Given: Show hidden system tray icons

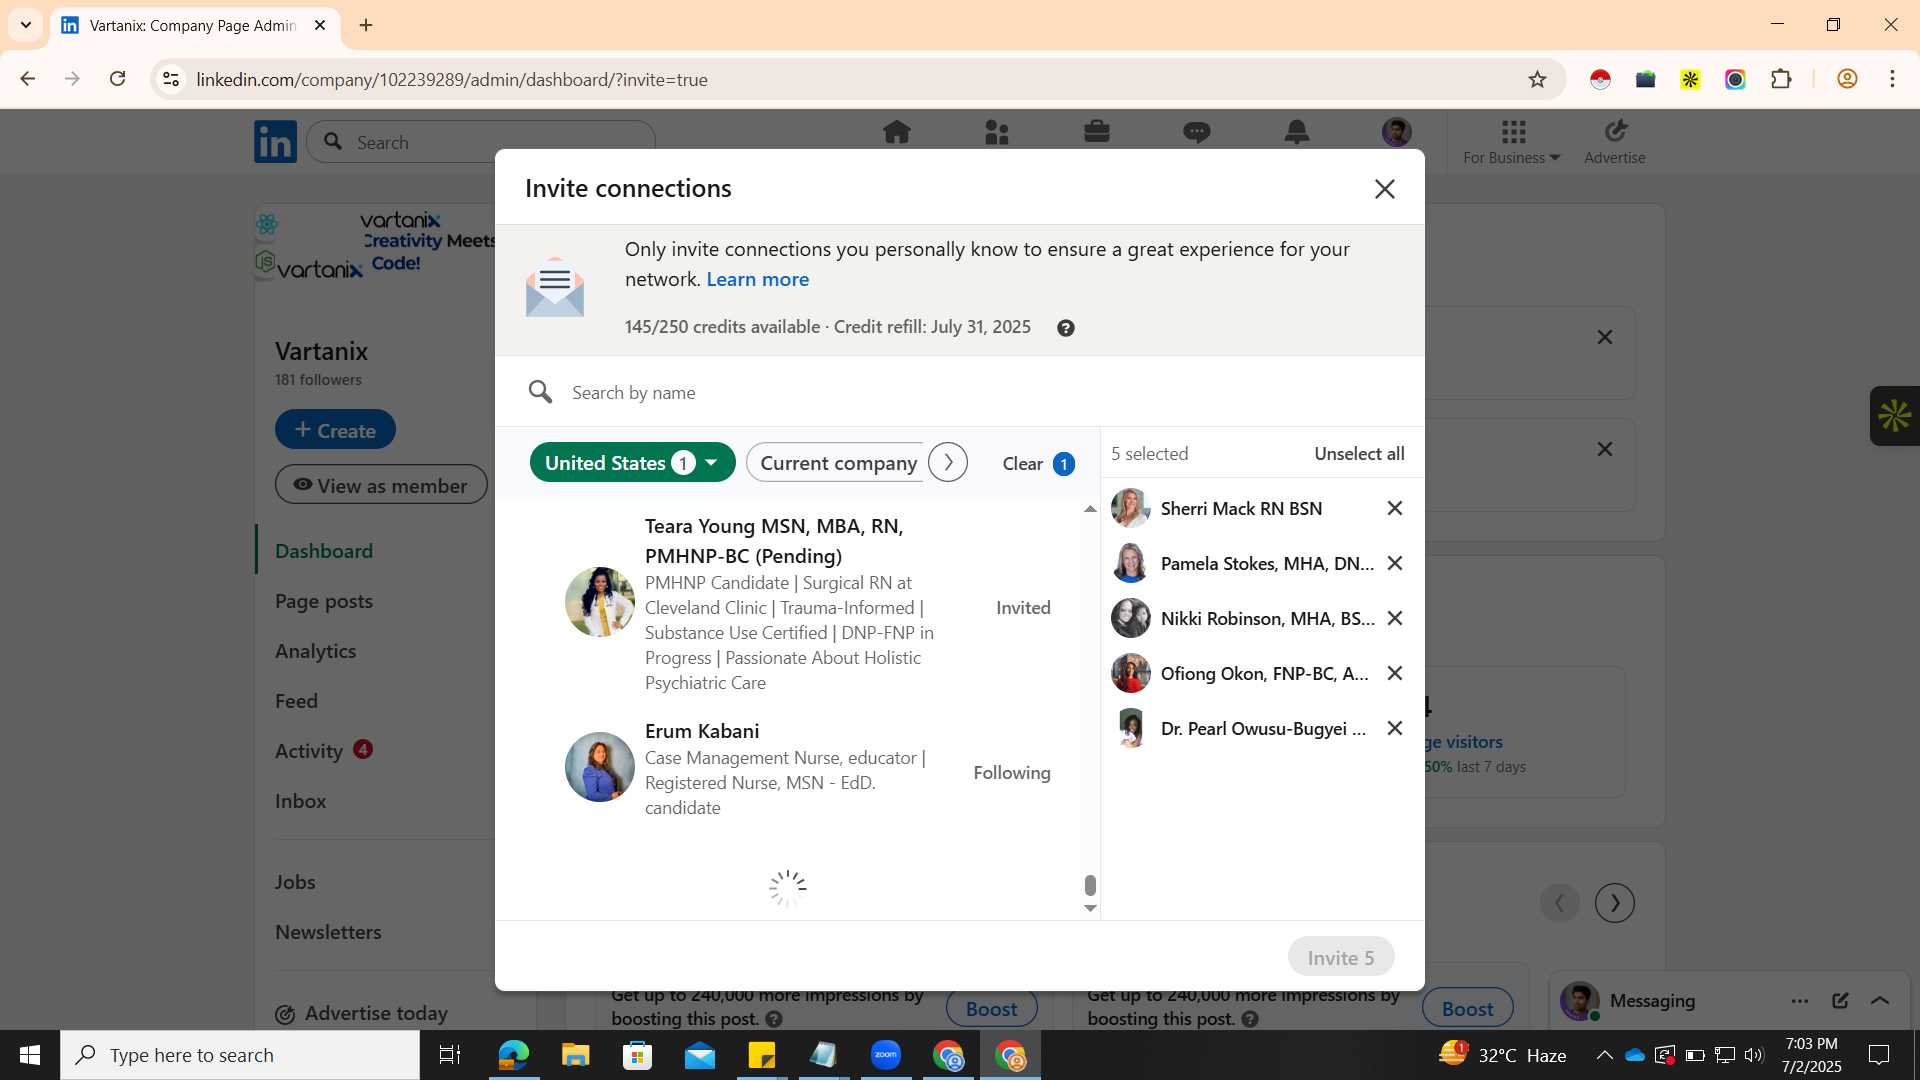Looking at the screenshot, I should click(x=1604, y=1055).
